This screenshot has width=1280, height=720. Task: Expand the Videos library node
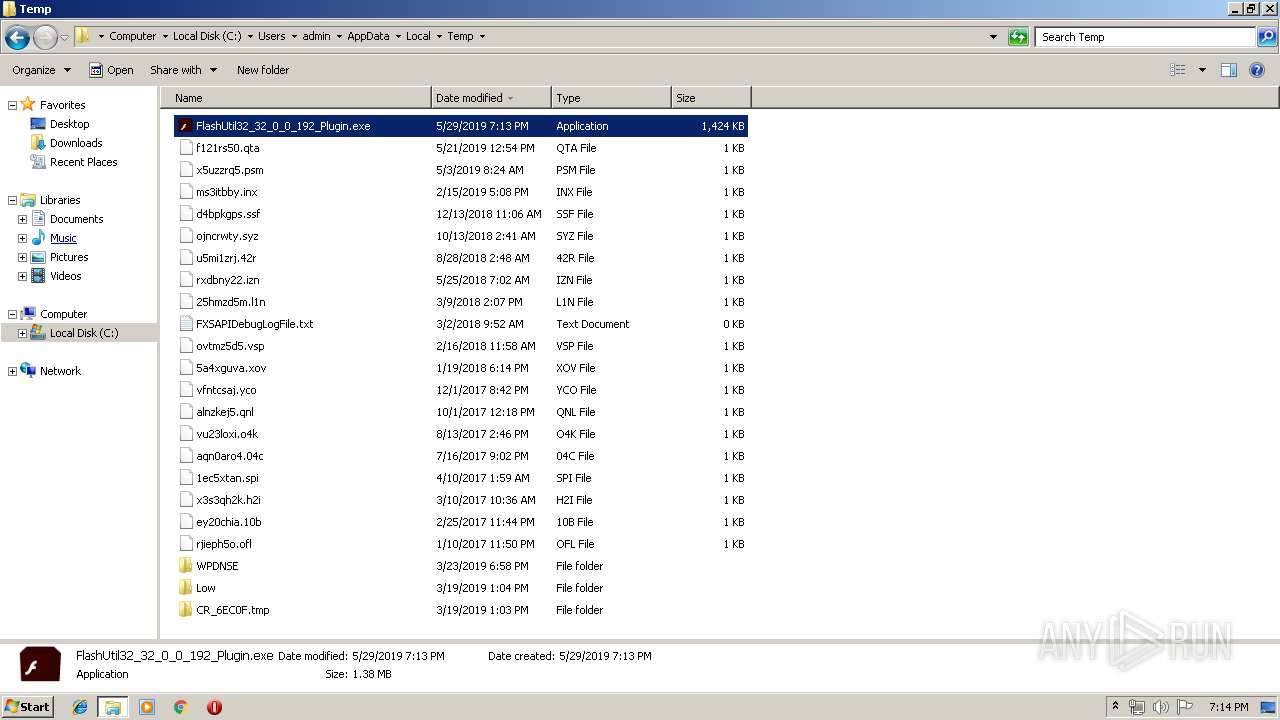[22, 276]
